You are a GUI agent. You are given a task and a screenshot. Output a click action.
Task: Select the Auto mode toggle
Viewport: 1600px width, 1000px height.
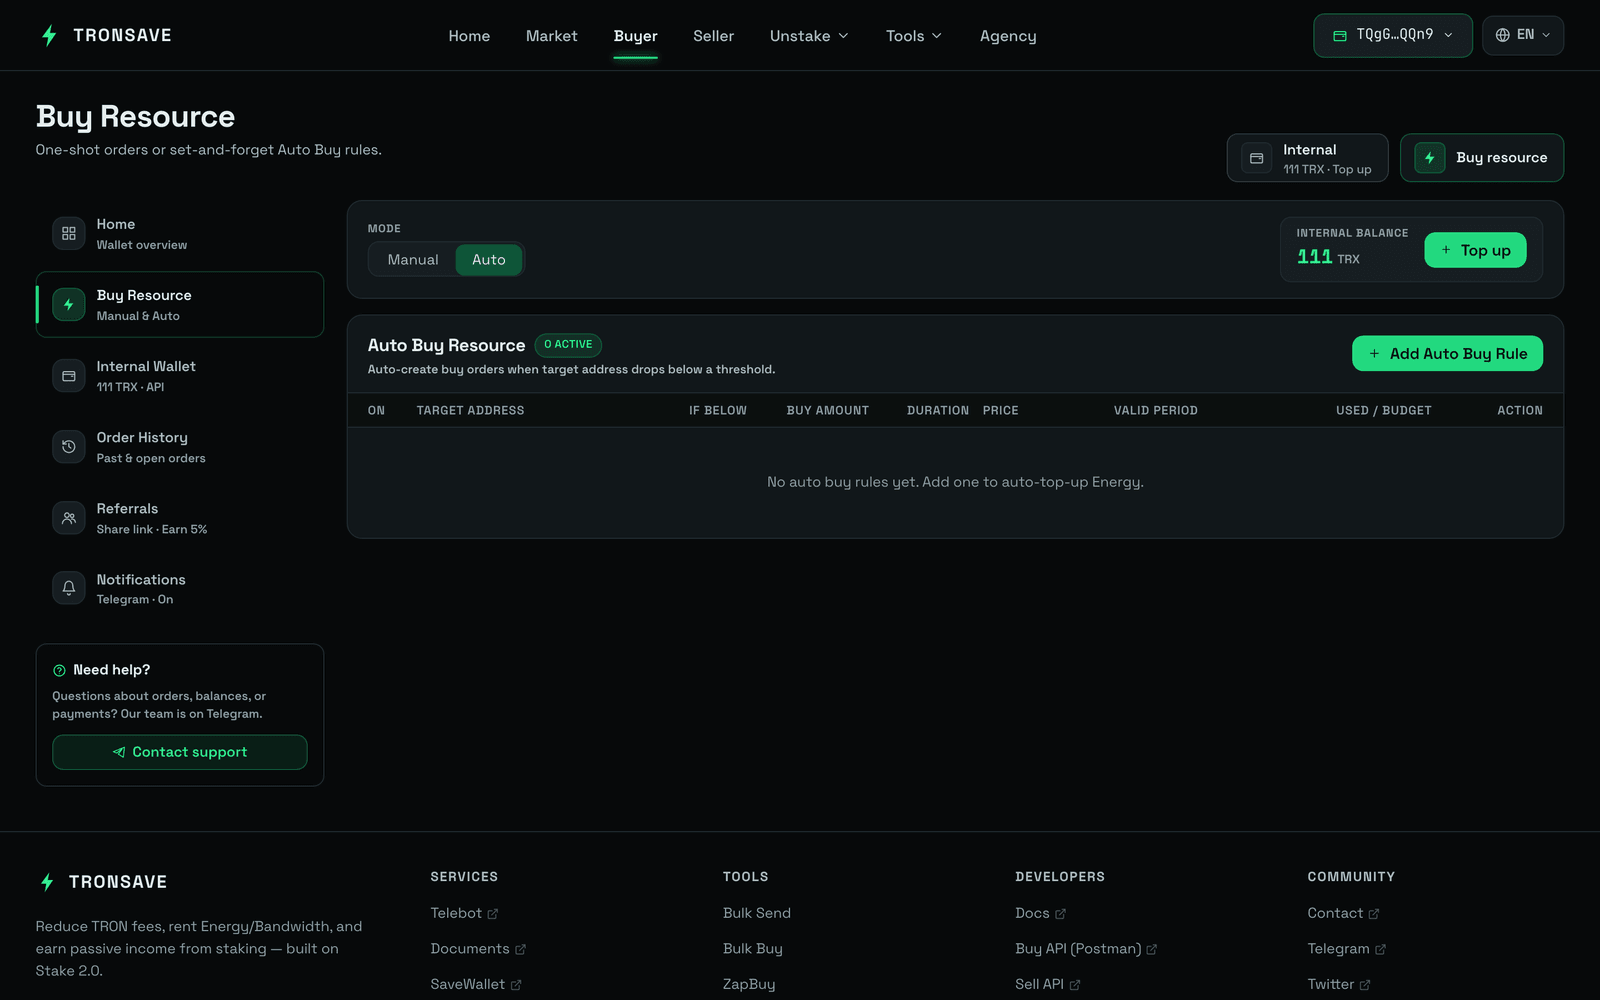click(489, 260)
